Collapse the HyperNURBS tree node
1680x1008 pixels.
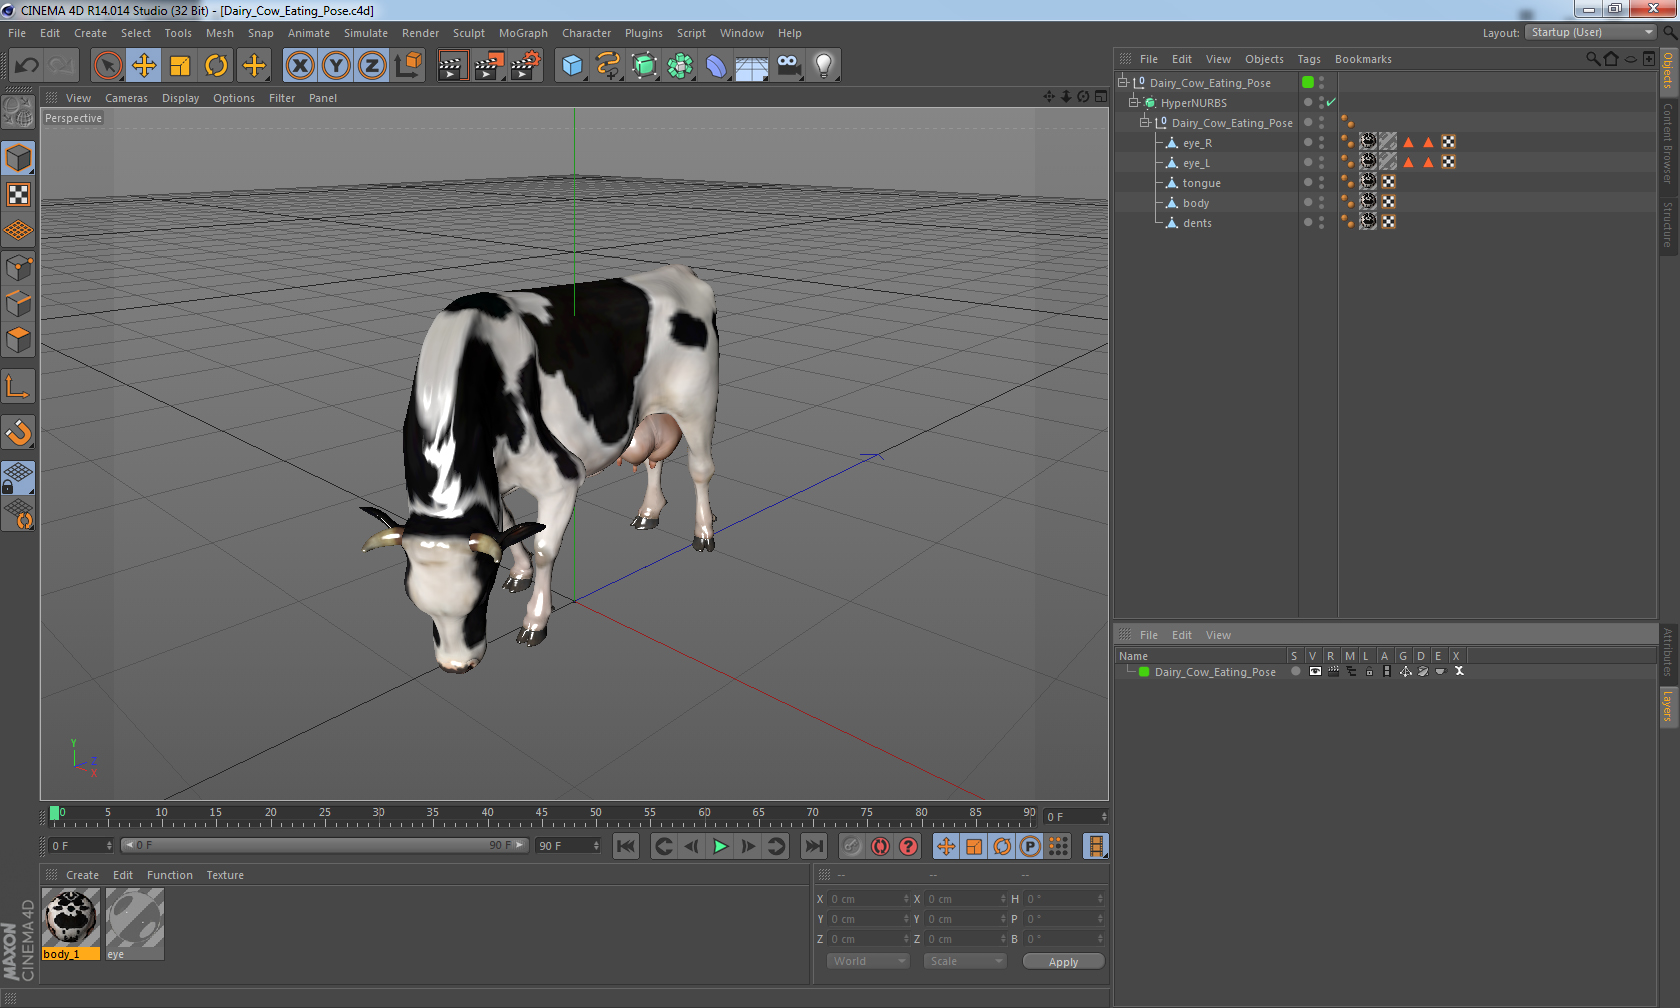click(1134, 102)
